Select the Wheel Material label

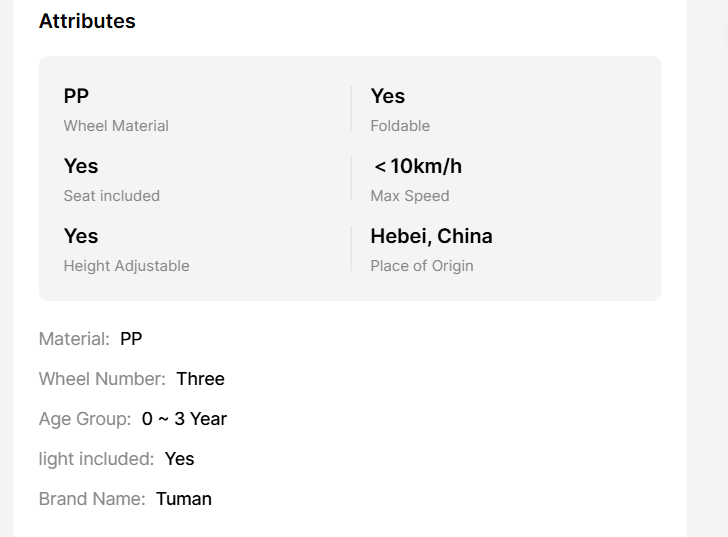click(x=116, y=126)
